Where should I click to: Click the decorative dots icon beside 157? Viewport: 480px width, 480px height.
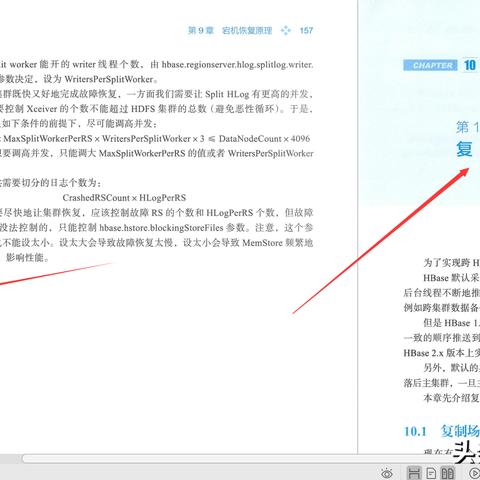coord(286,31)
